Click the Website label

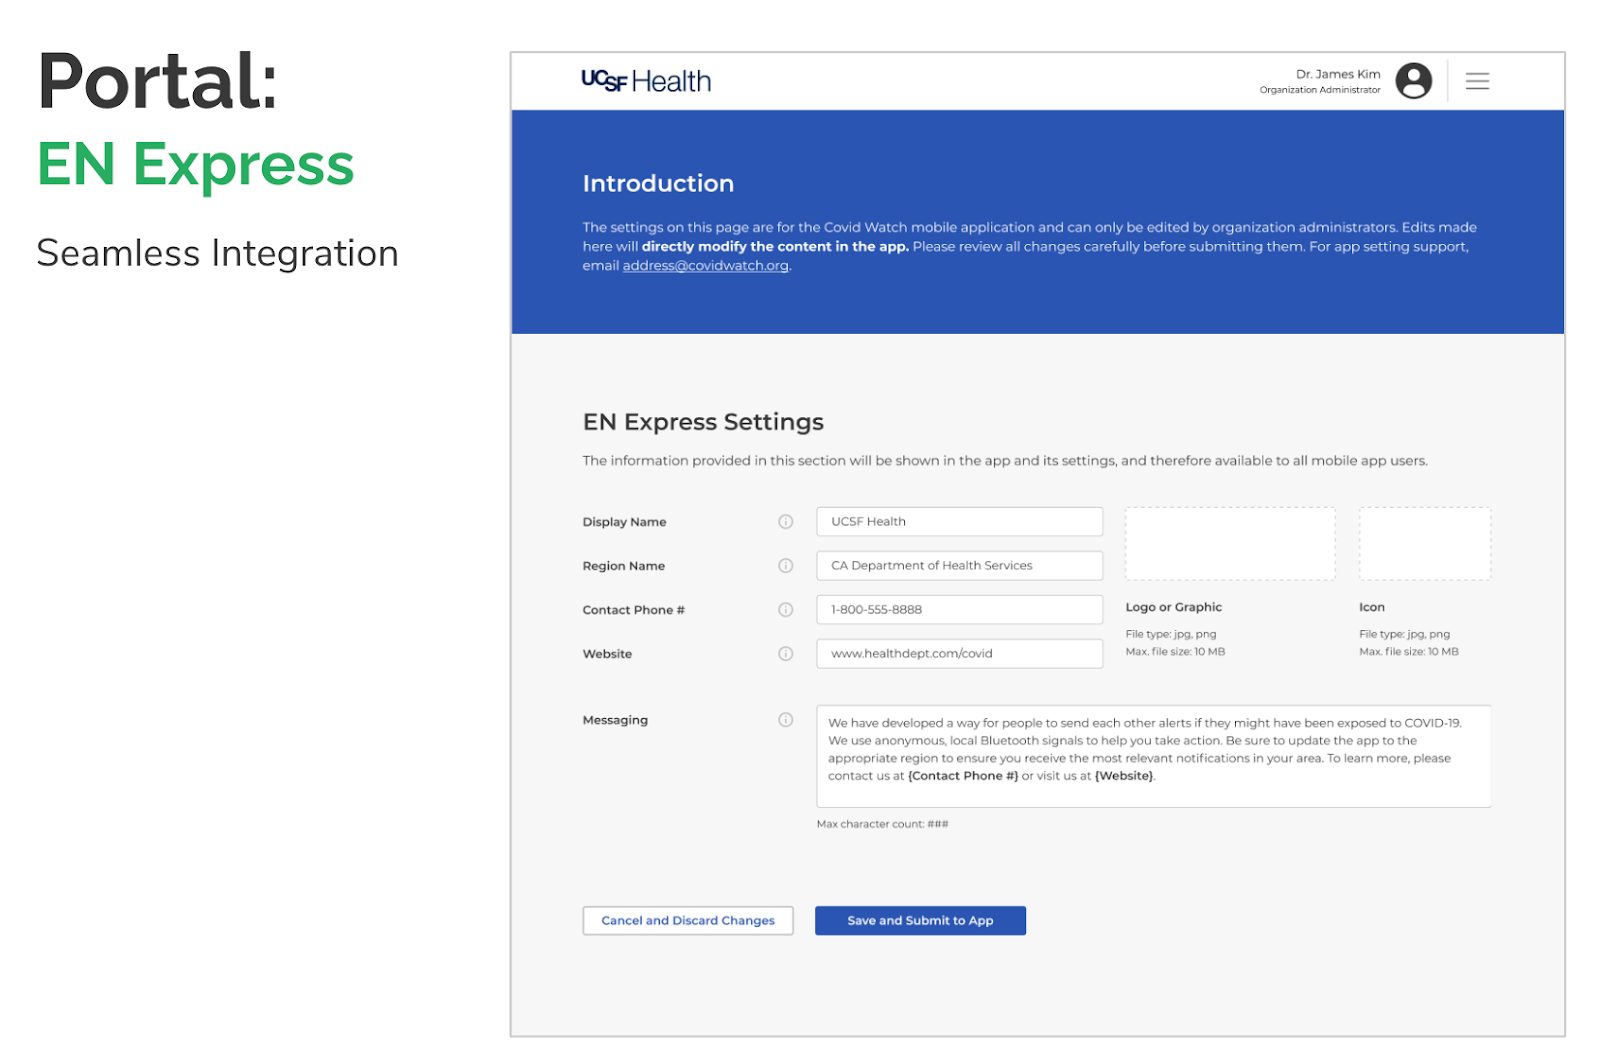[607, 654]
